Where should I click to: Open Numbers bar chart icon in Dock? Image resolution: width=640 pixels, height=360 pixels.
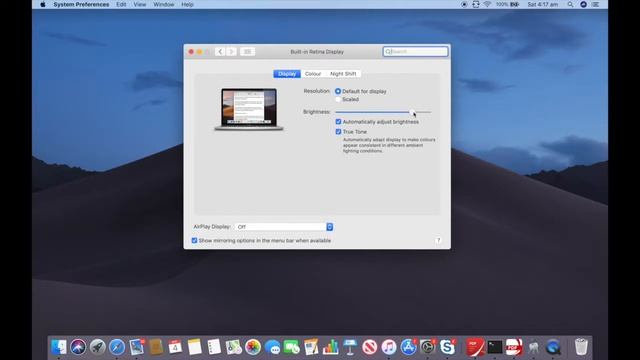331,347
